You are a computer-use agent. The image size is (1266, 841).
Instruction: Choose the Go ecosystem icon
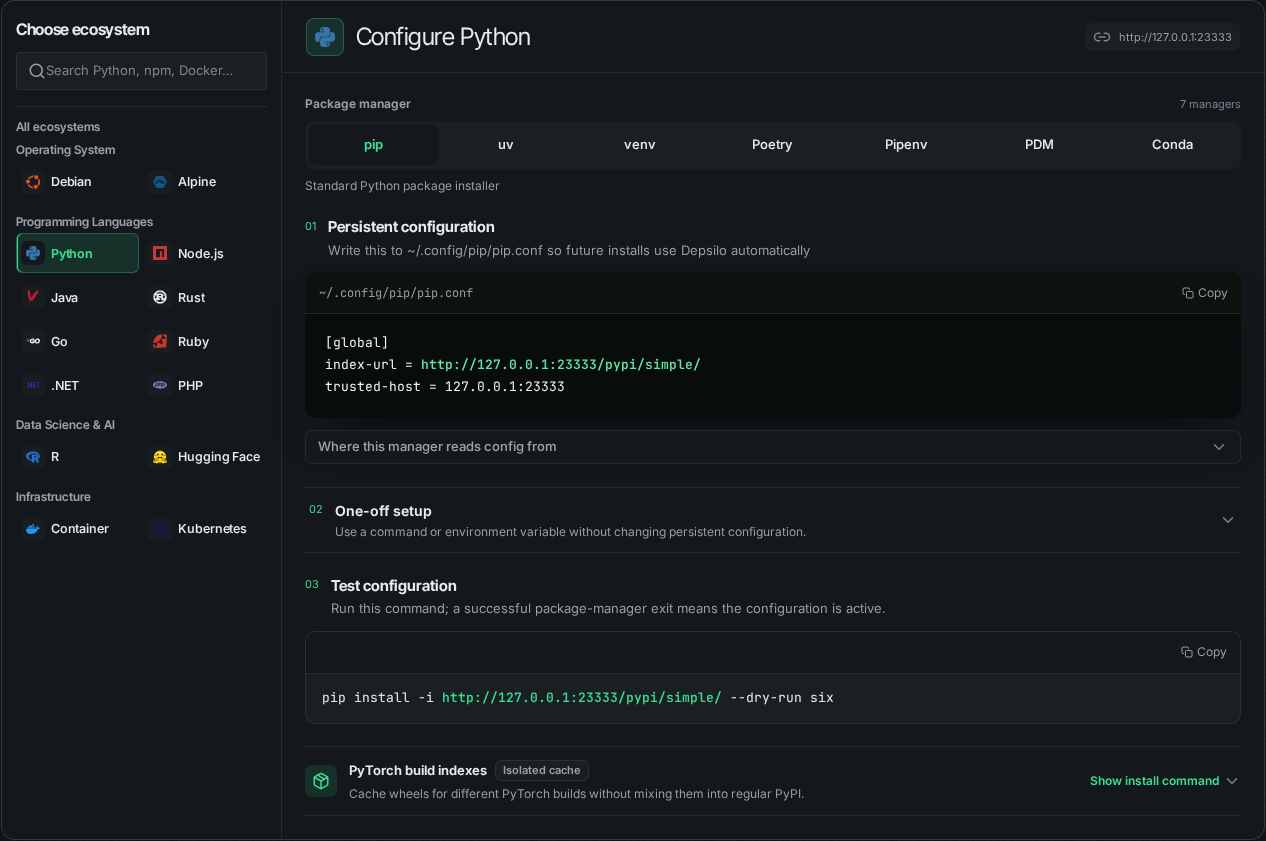pos(33,342)
